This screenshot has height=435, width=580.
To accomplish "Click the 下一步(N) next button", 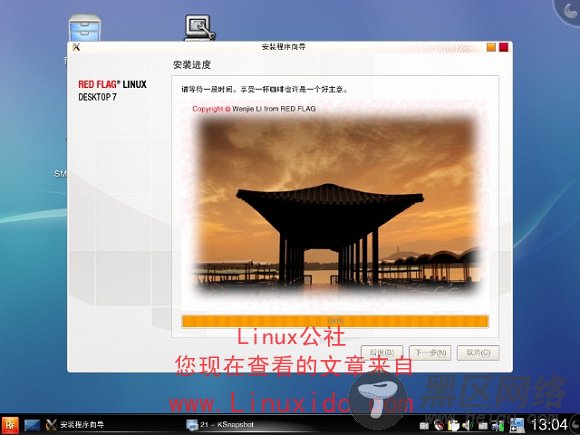I will [430, 353].
